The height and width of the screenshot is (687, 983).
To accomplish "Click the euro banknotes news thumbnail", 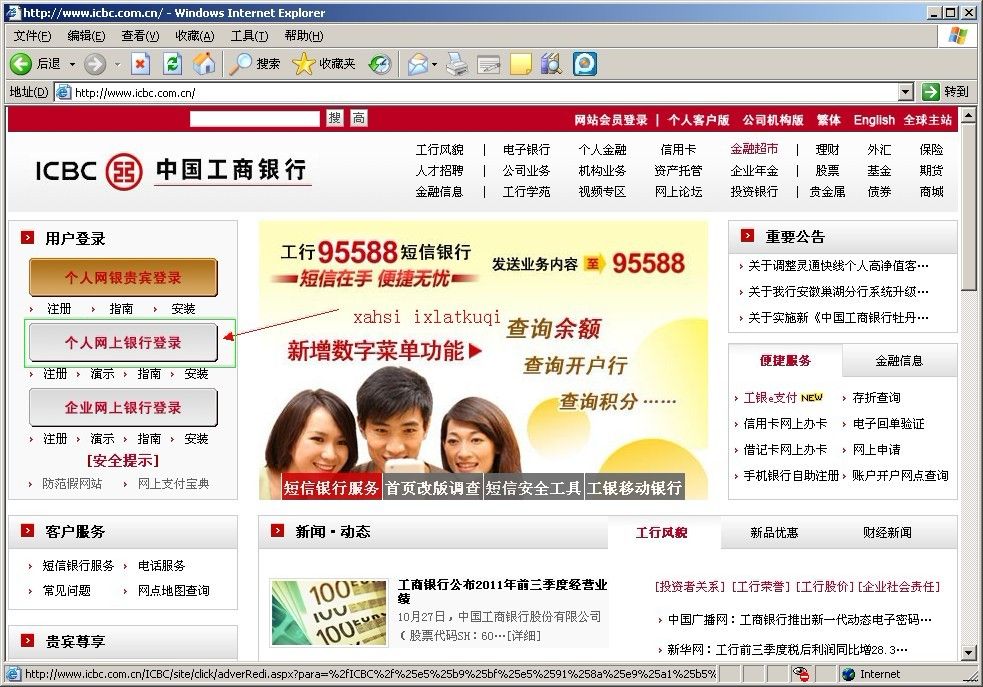I will click(329, 612).
